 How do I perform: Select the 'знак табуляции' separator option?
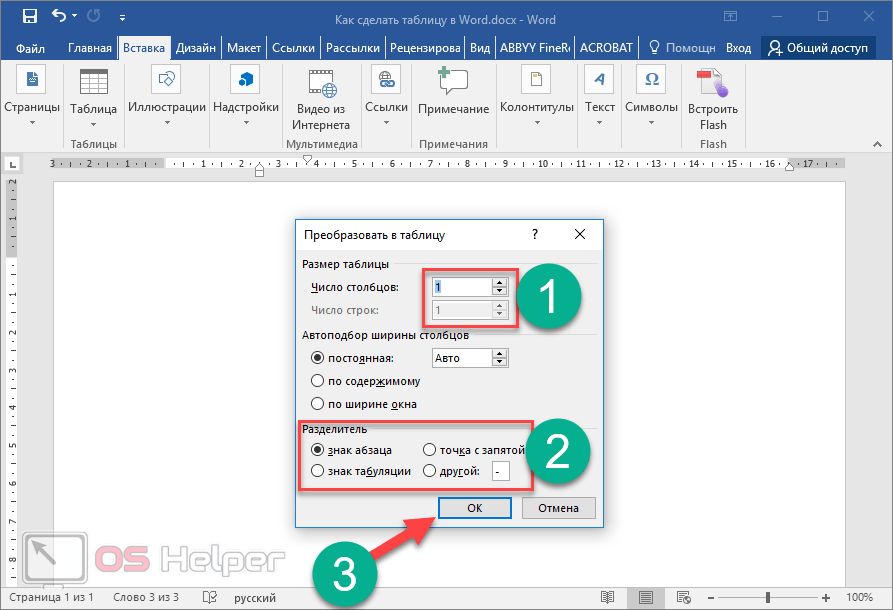coord(318,471)
